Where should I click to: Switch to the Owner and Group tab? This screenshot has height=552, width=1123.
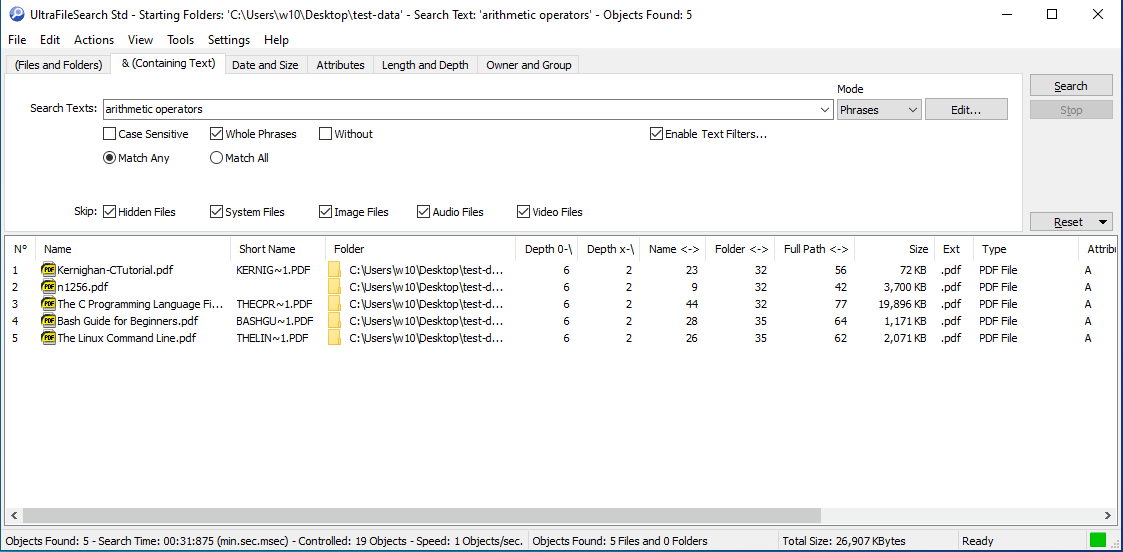(529, 64)
